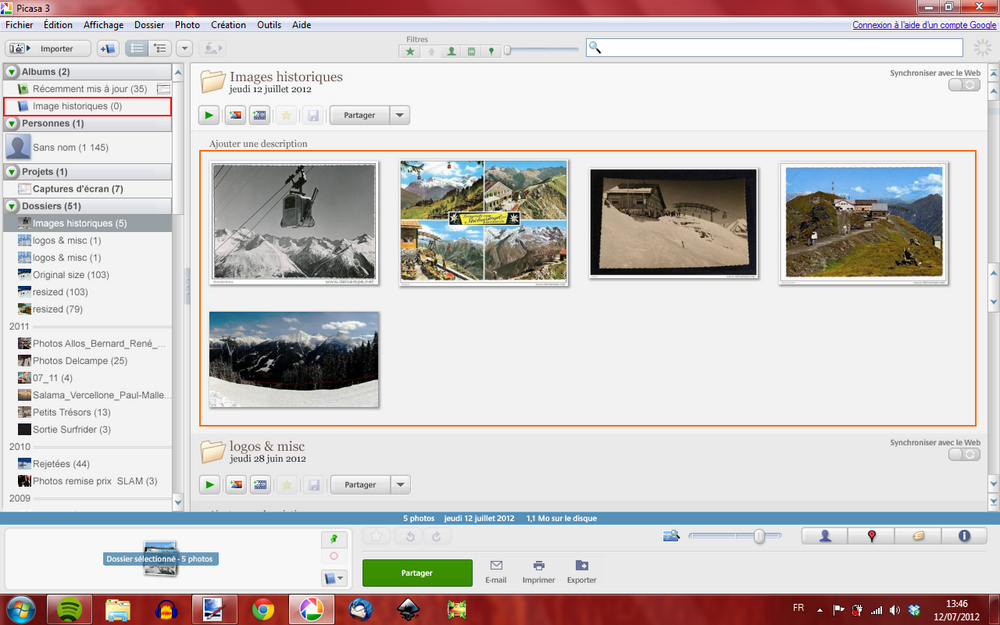This screenshot has height=625, width=1000.
Task: Open the Outils menu
Action: point(269,25)
